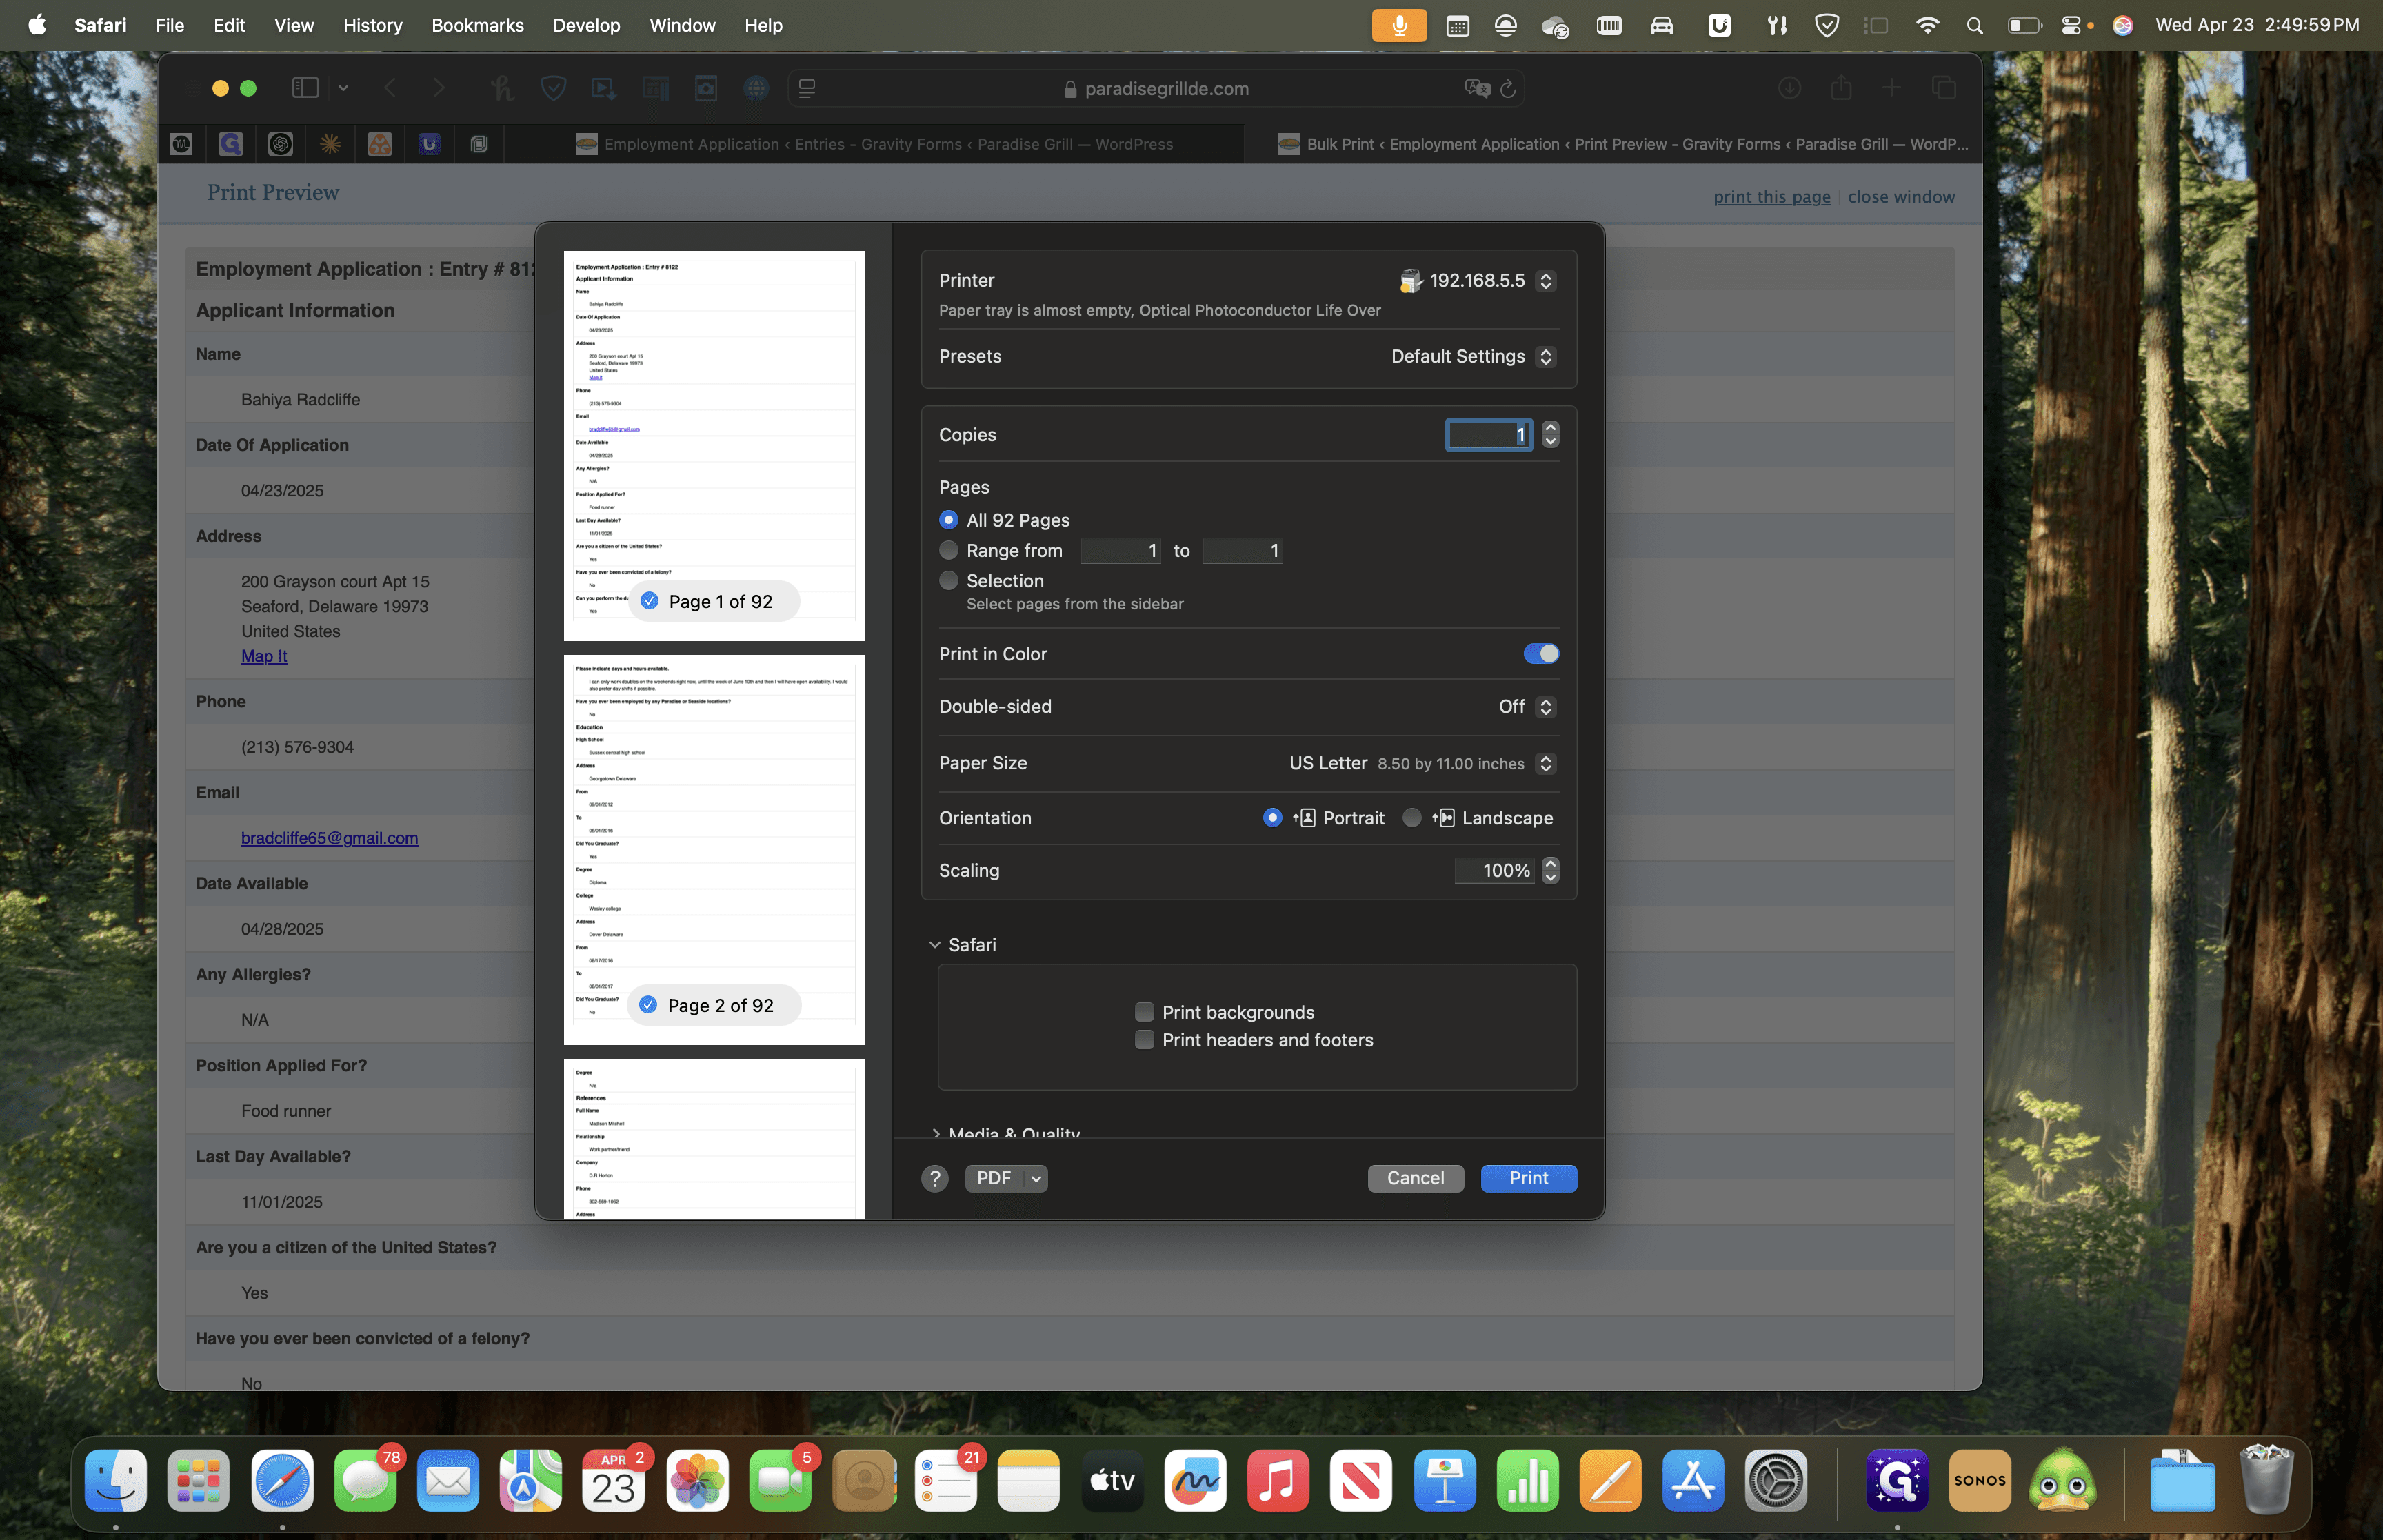This screenshot has height=1540, width=2383.
Task: Click the Range from start page field
Action: click(x=1120, y=551)
